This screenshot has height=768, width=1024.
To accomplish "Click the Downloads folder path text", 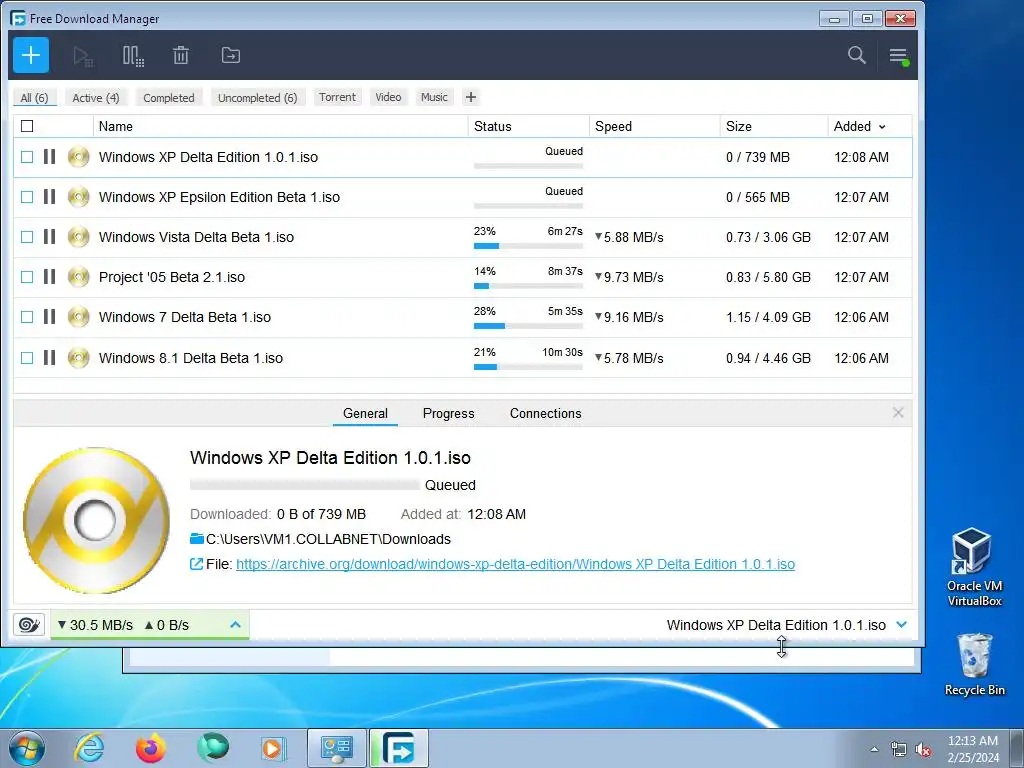I will pos(328,539).
